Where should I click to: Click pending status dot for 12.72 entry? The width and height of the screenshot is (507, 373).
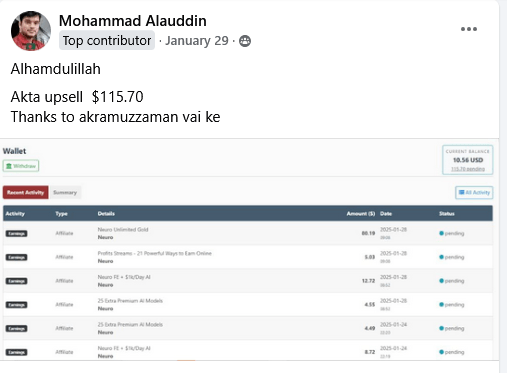point(441,281)
